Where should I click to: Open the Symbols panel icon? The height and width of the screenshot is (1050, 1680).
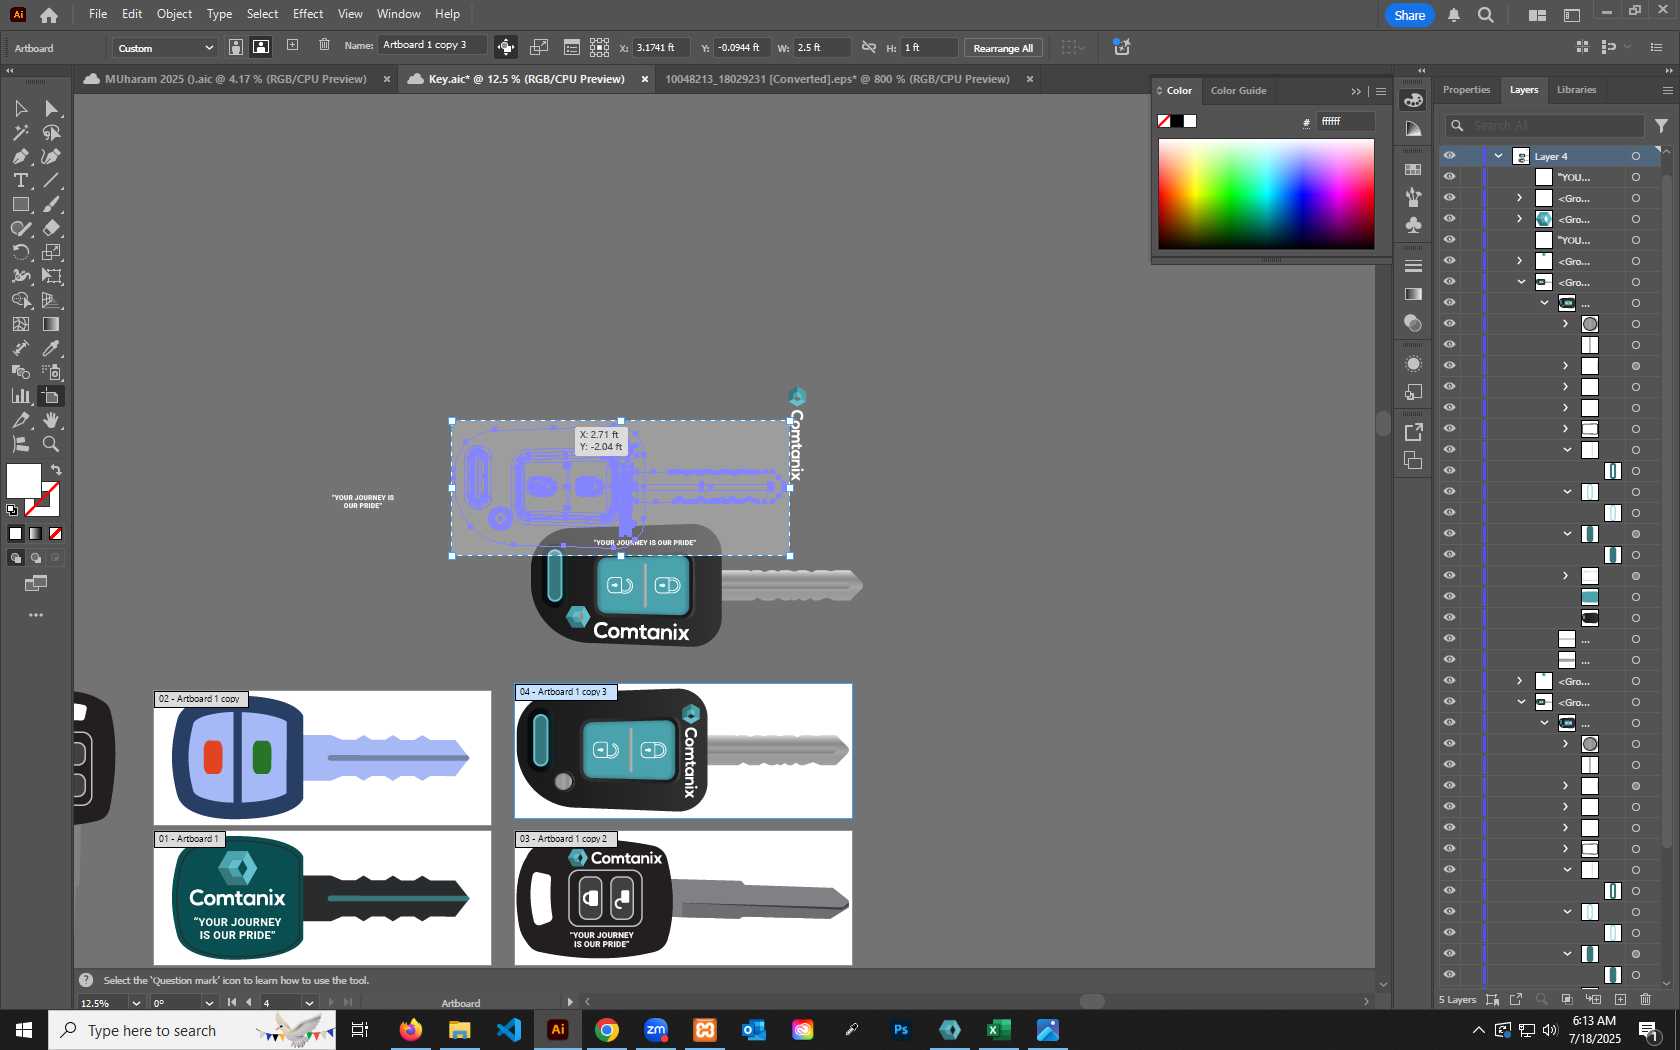[x=1413, y=225]
